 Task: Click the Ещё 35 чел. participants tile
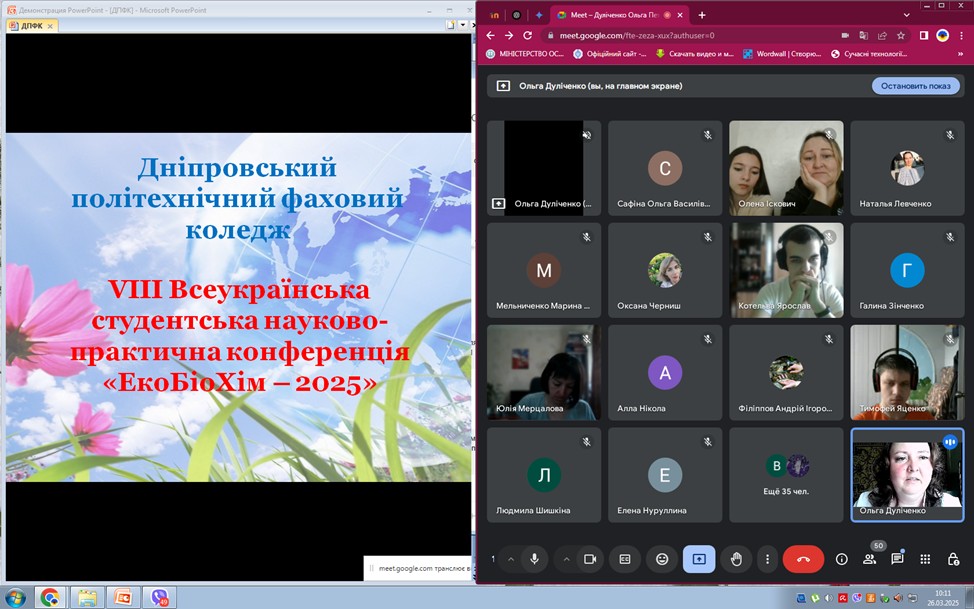[x=786, y=475]
